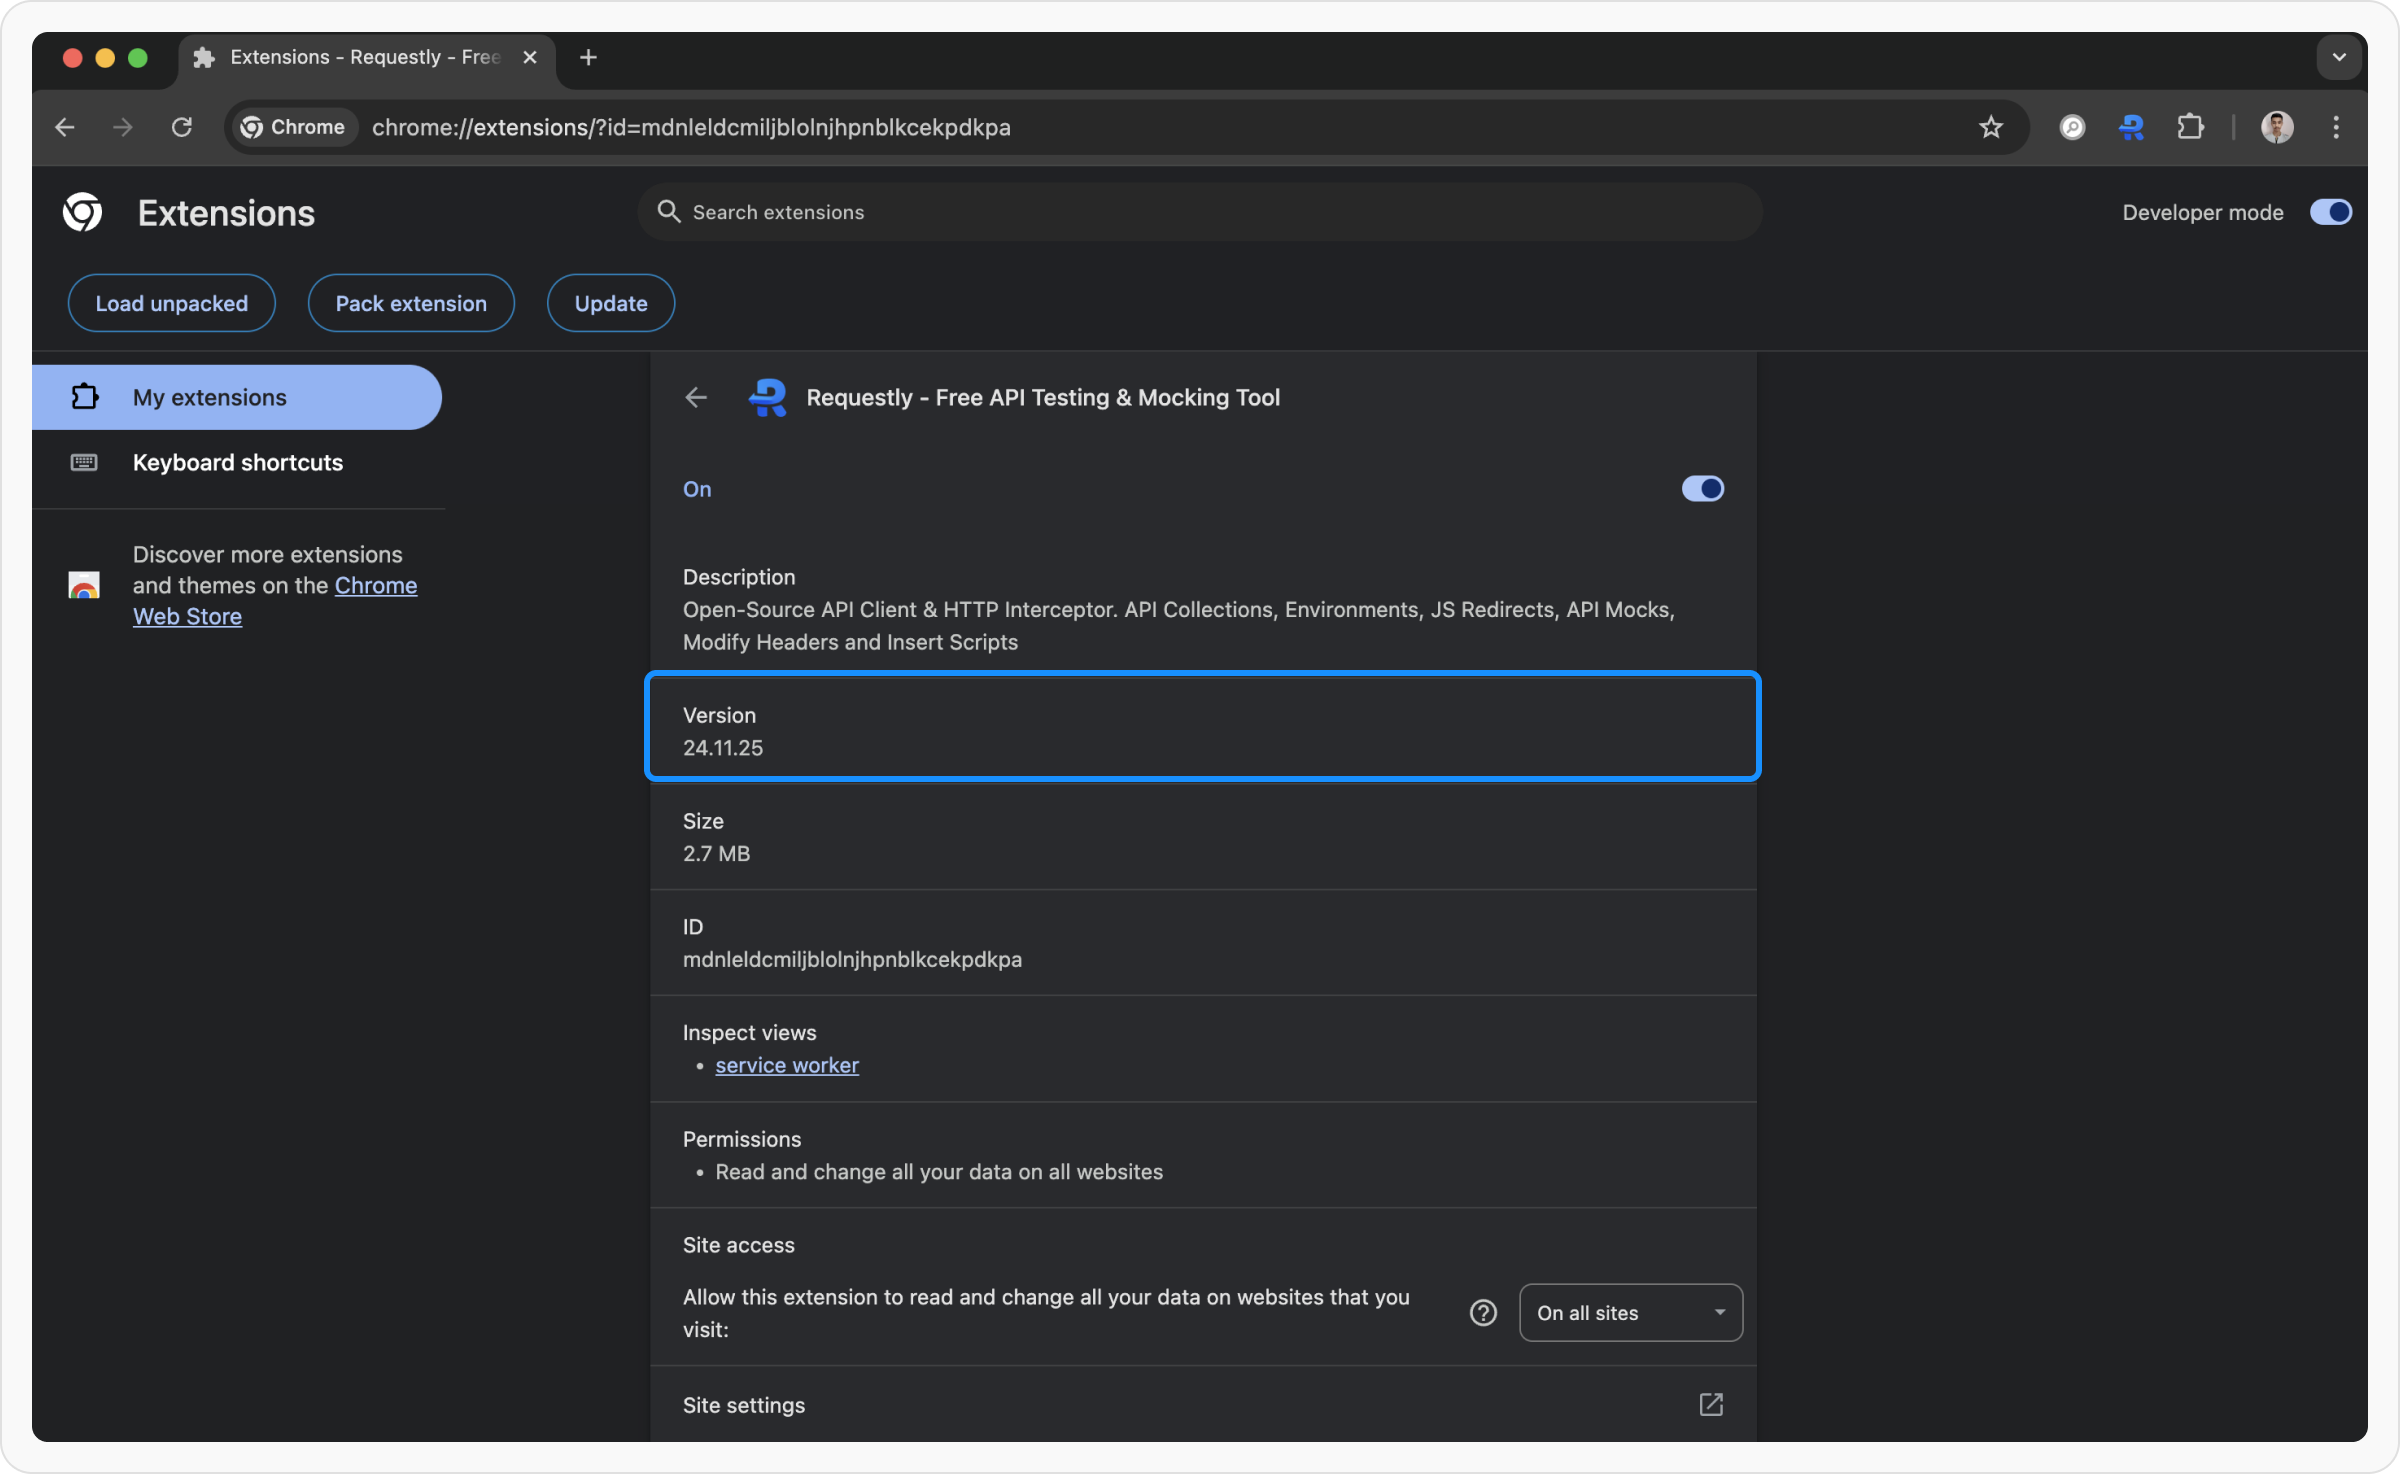Viewport: 2400px width, 1474px height.
Task: Click the profile avatar in the toolbar
Action: coord(2277,127)
